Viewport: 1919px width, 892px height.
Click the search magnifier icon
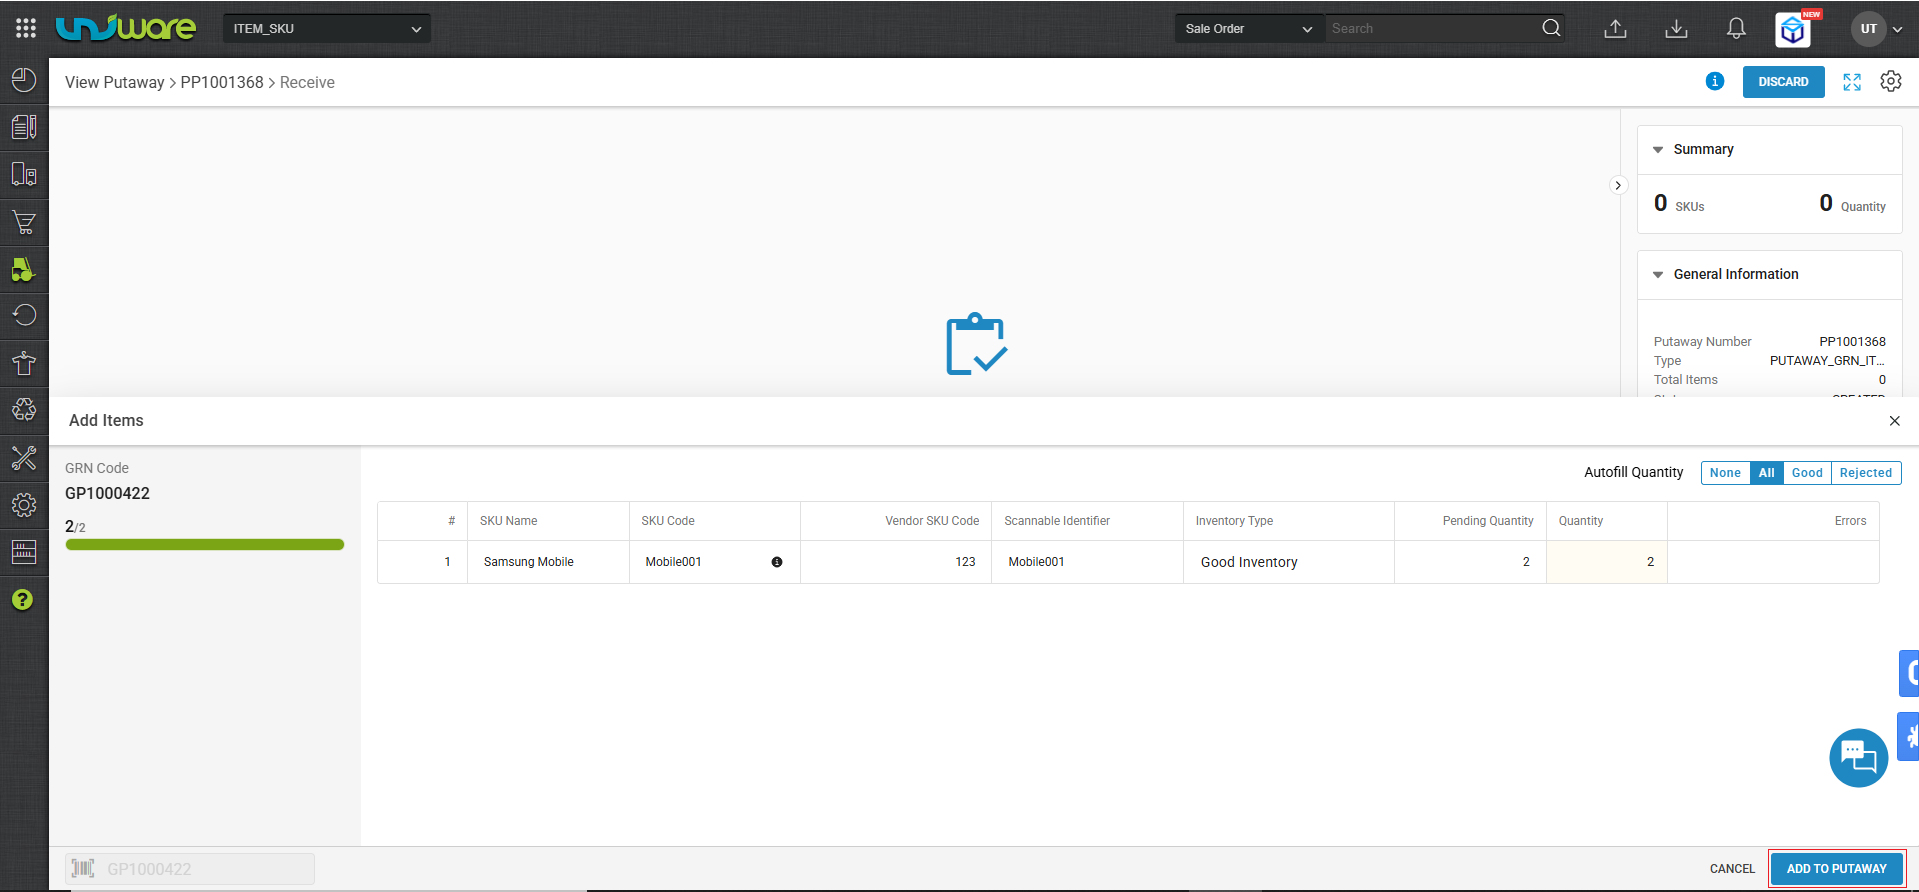pyautogui.click(x=1551, y=28)
